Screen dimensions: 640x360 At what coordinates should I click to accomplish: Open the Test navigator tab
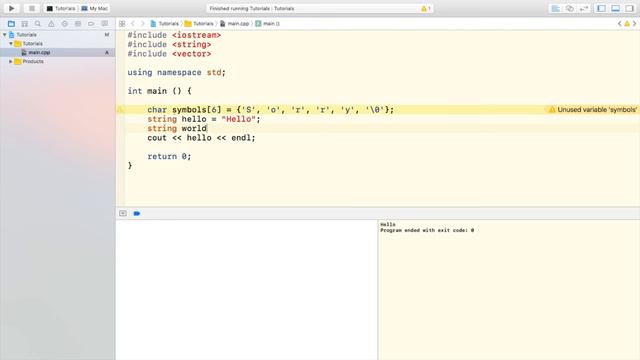pyautogui.click(x=64, y=24)
